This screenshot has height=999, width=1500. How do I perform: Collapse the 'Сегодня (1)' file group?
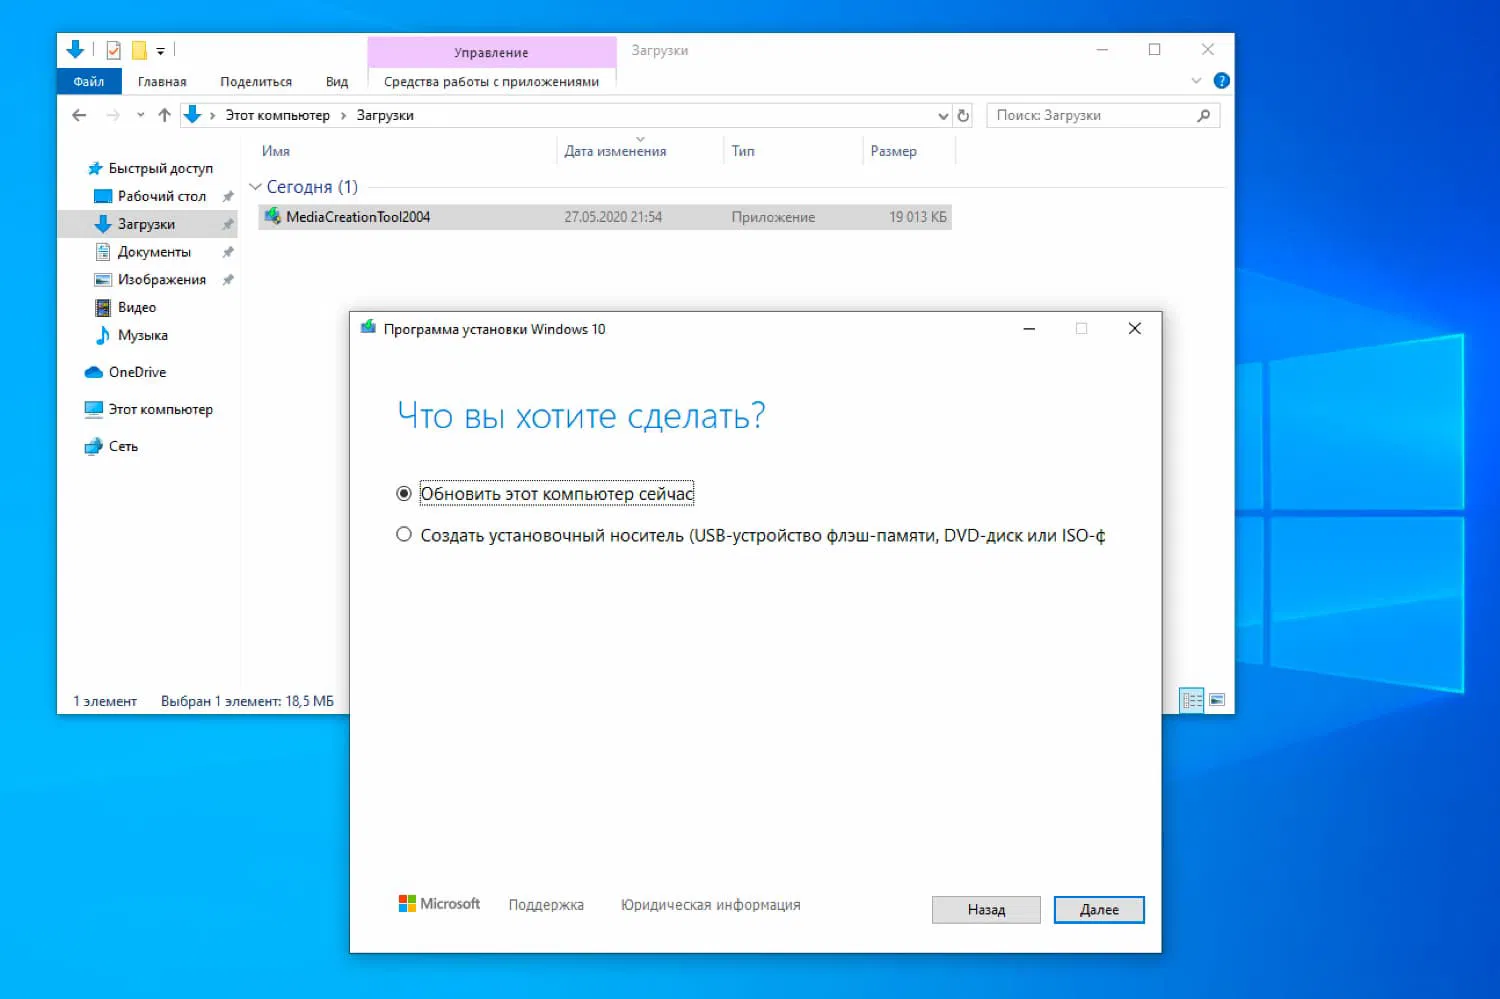[x=256, y=187]
